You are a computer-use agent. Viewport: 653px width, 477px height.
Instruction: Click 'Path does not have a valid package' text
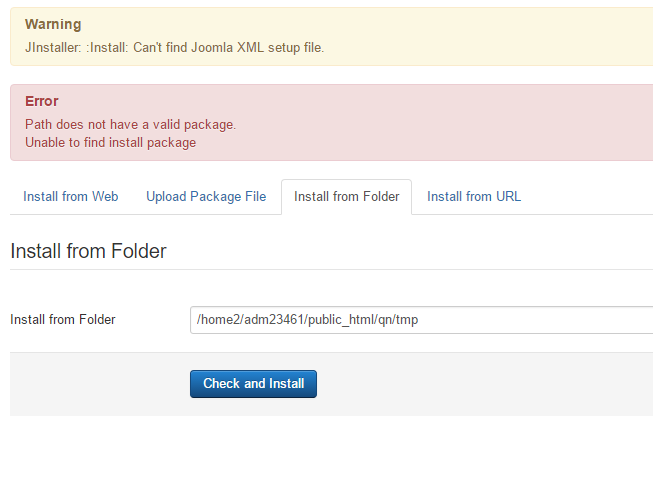click(130, 125)
